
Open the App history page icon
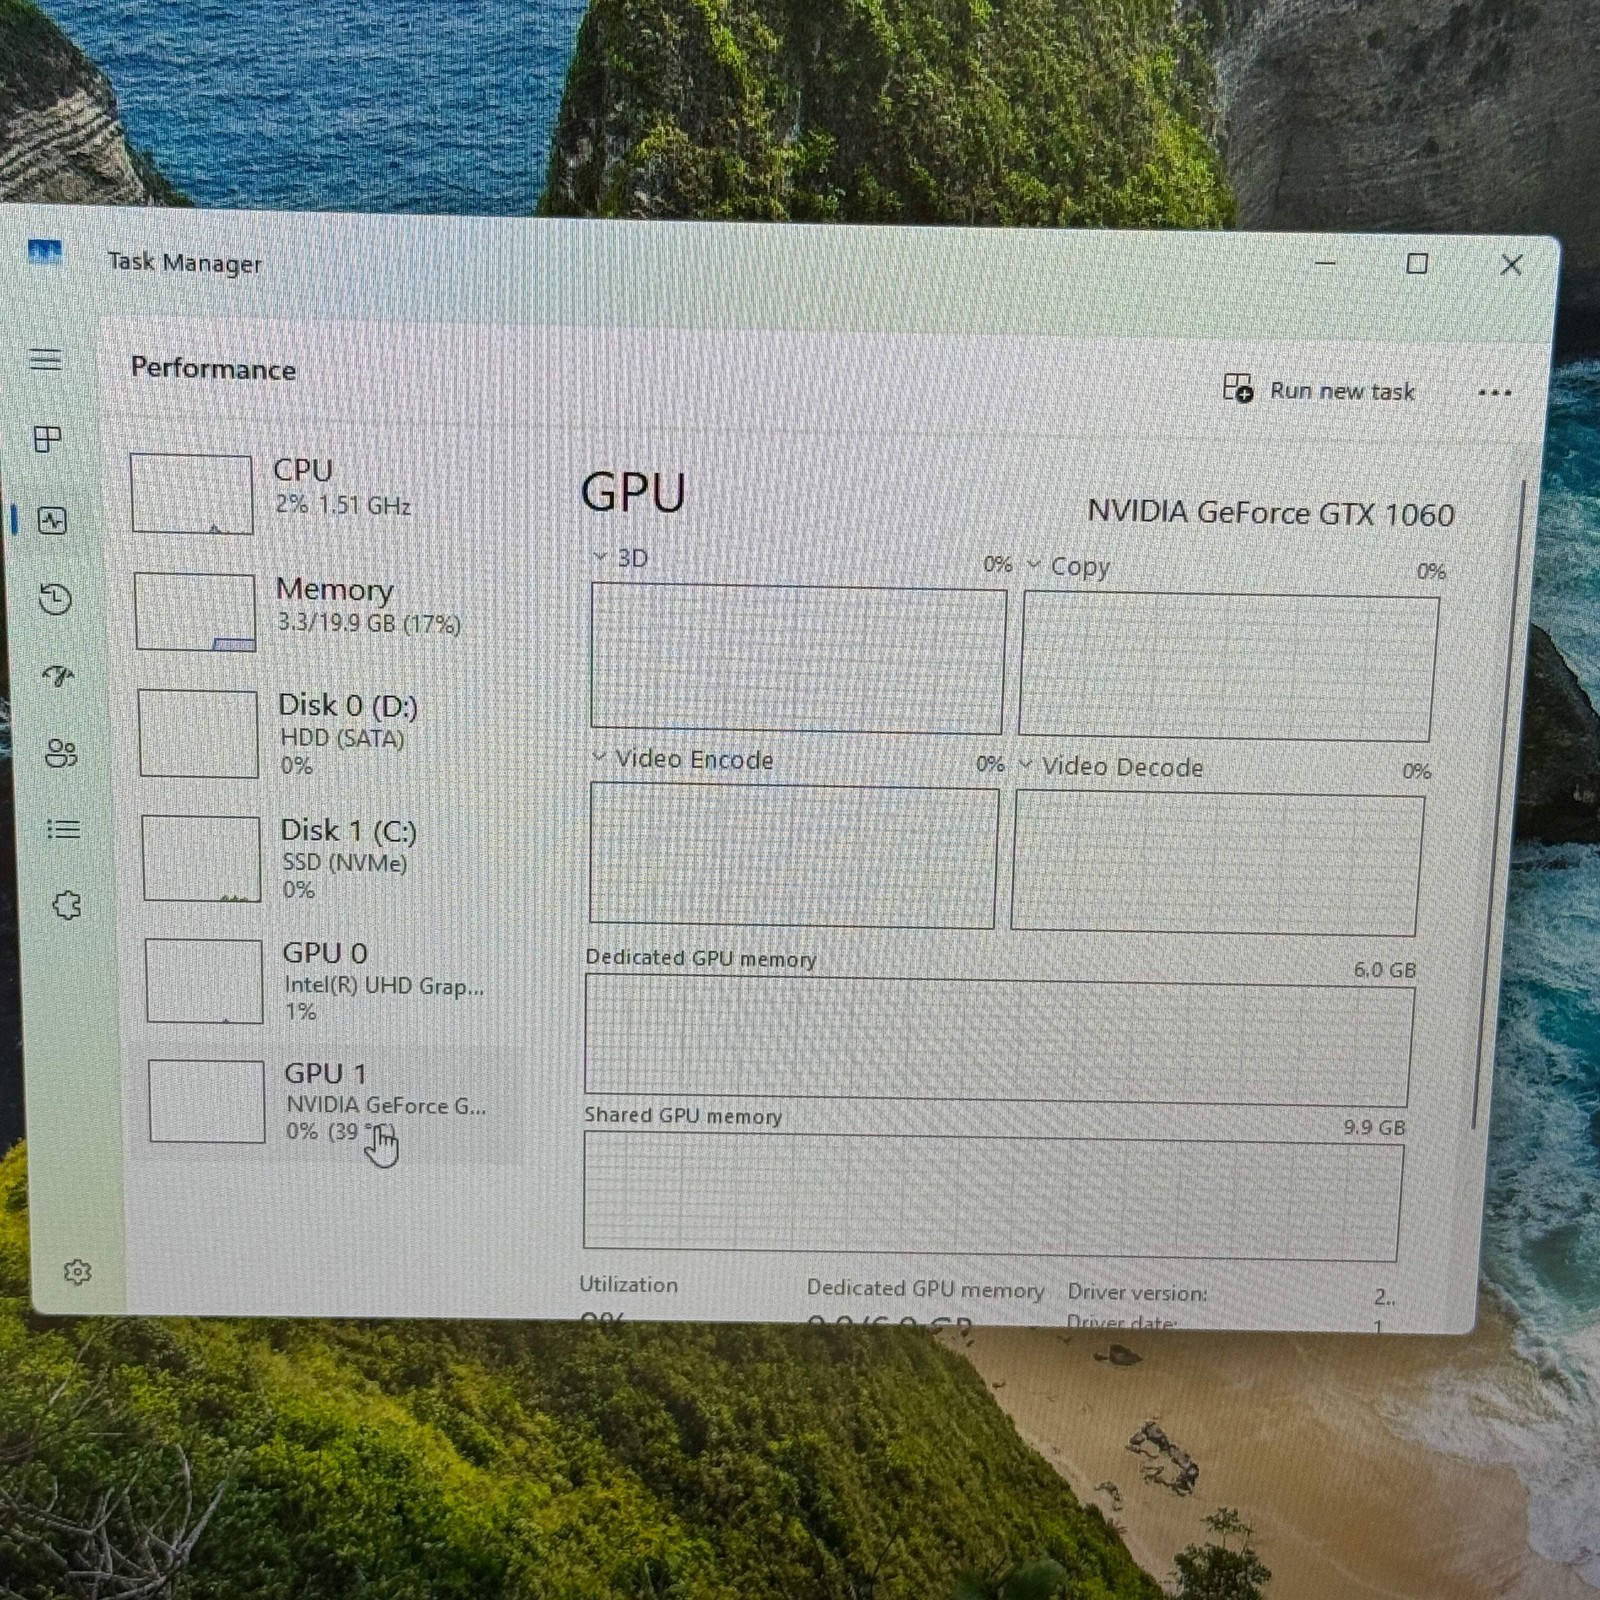pos(55,598)
